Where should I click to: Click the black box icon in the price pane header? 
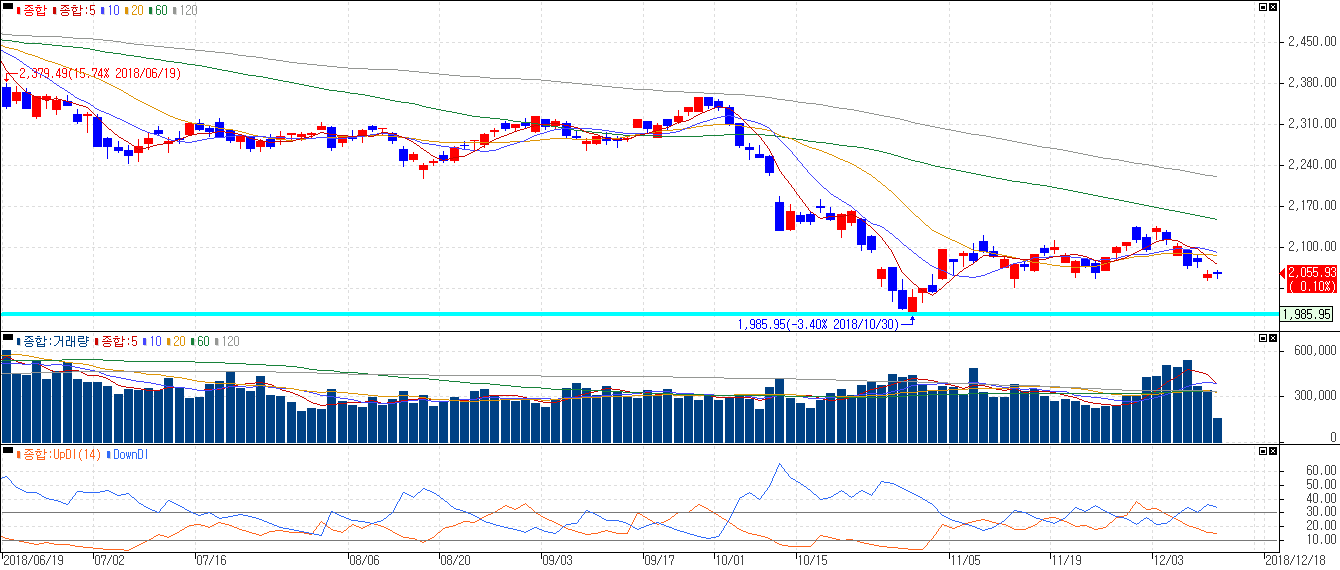(x=8, y=7)
